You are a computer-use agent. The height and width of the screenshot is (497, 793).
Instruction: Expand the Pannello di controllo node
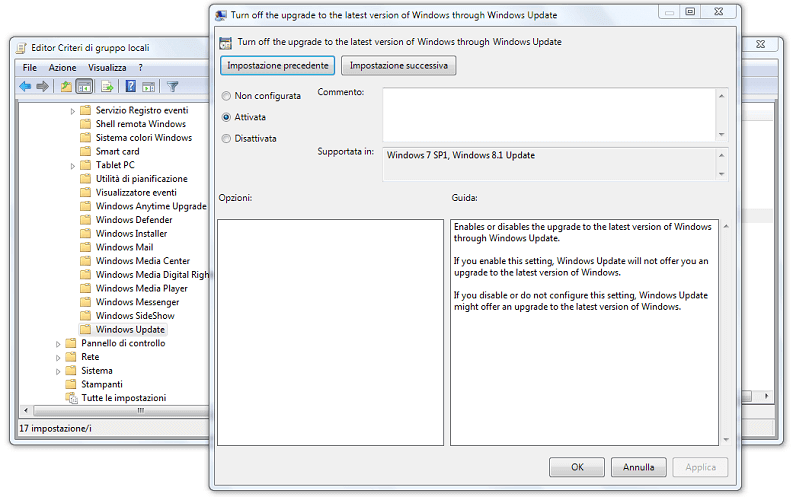tap(58, 344)
